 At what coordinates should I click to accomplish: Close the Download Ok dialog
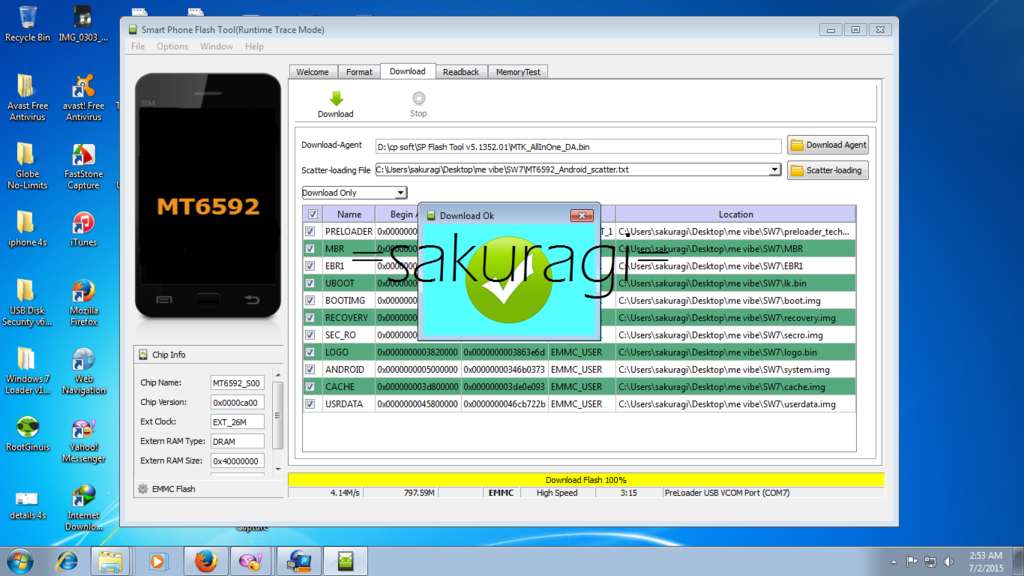tap(581, 215)
